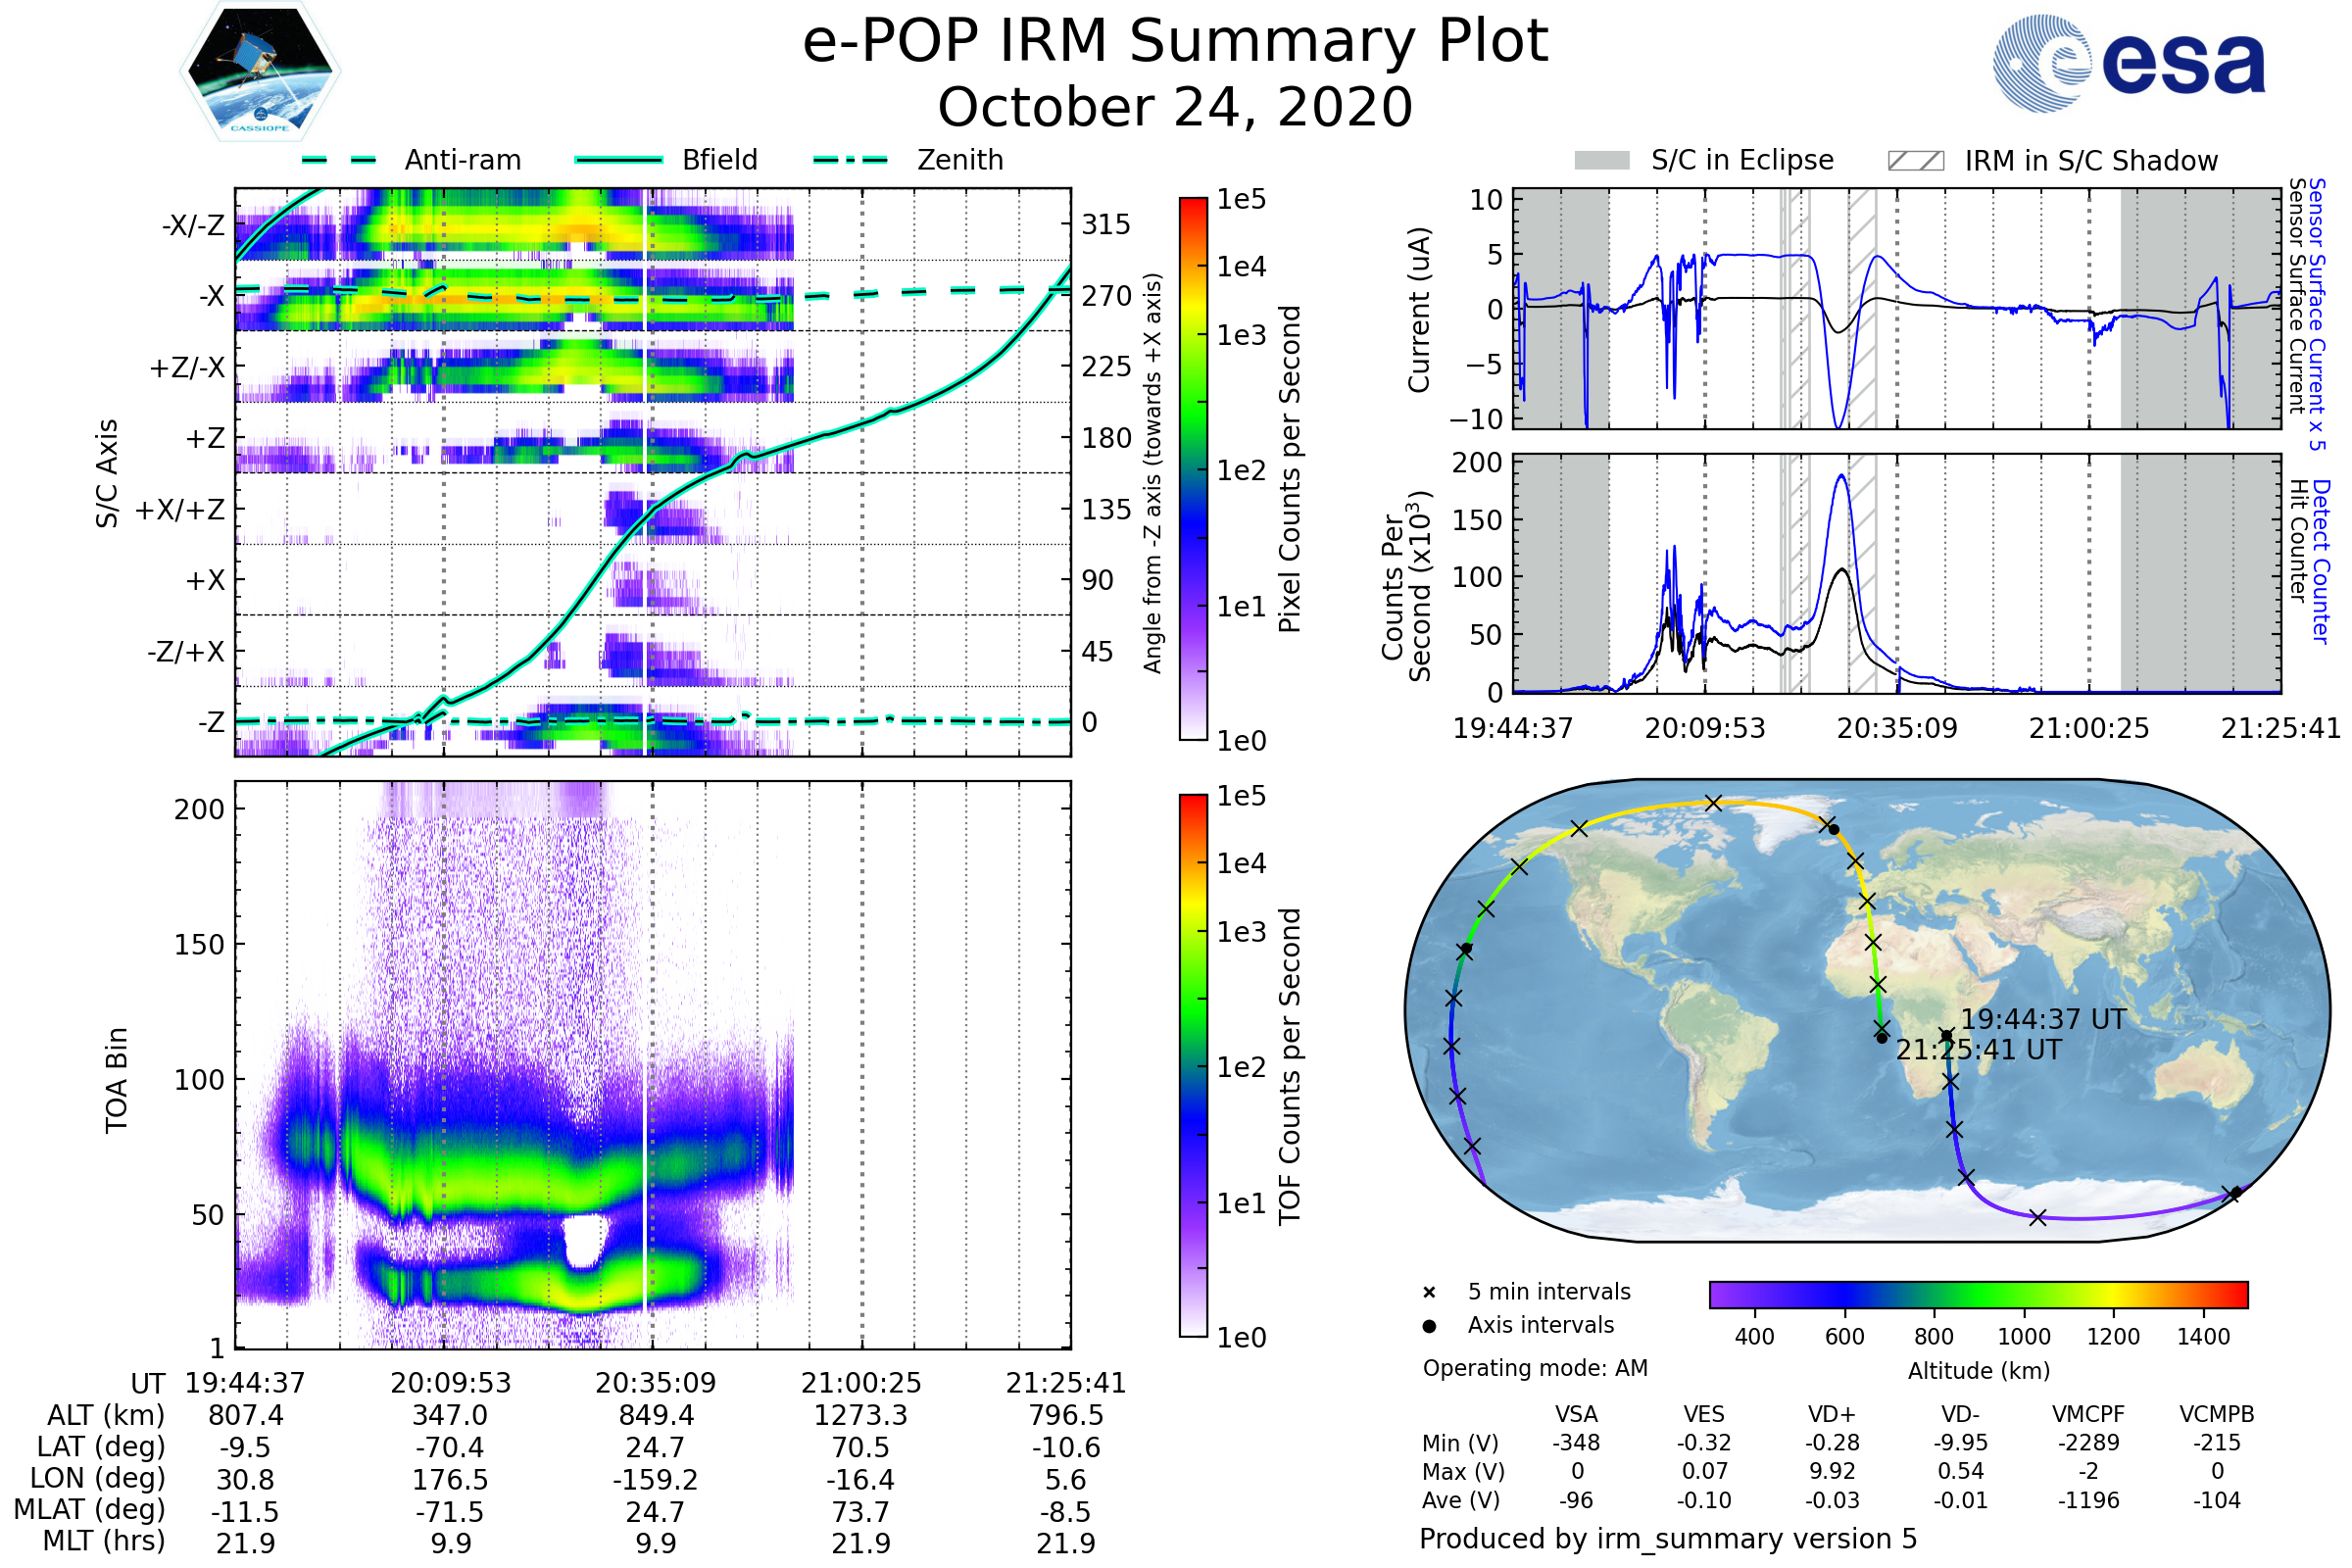Click the Bfield solid line legend sample
Viewport: 2352px width, 1568px height.
click(618, 160)
